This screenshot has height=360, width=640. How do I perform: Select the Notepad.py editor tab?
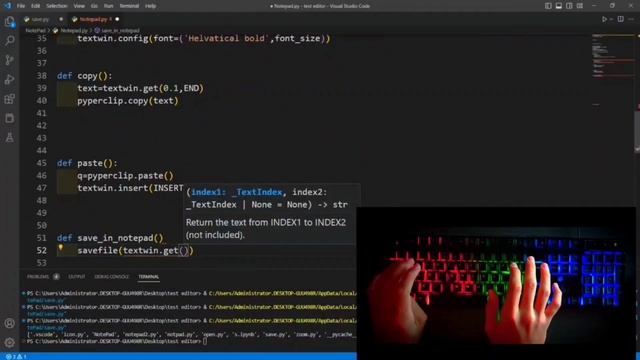click(93, 19)
